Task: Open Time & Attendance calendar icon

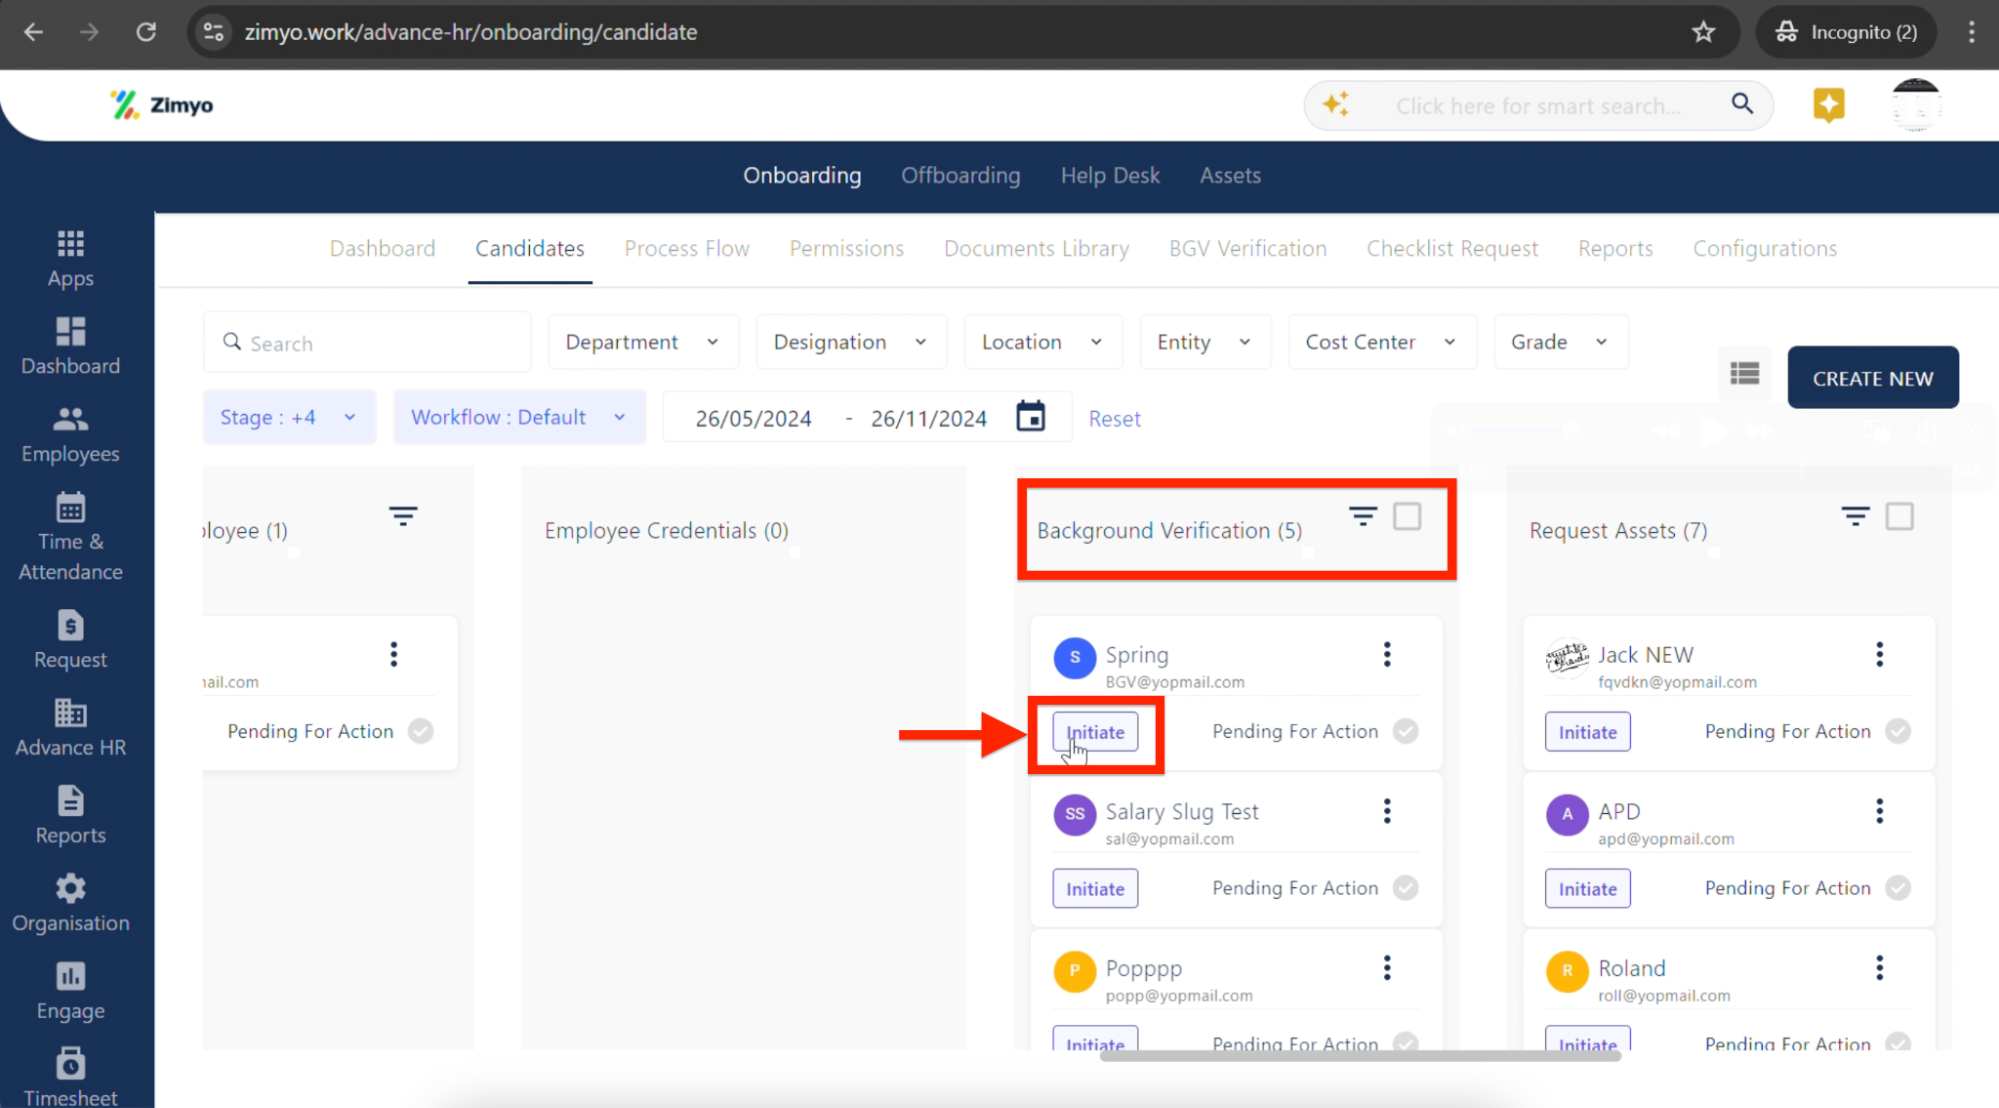Action: (x=70, y=507)
